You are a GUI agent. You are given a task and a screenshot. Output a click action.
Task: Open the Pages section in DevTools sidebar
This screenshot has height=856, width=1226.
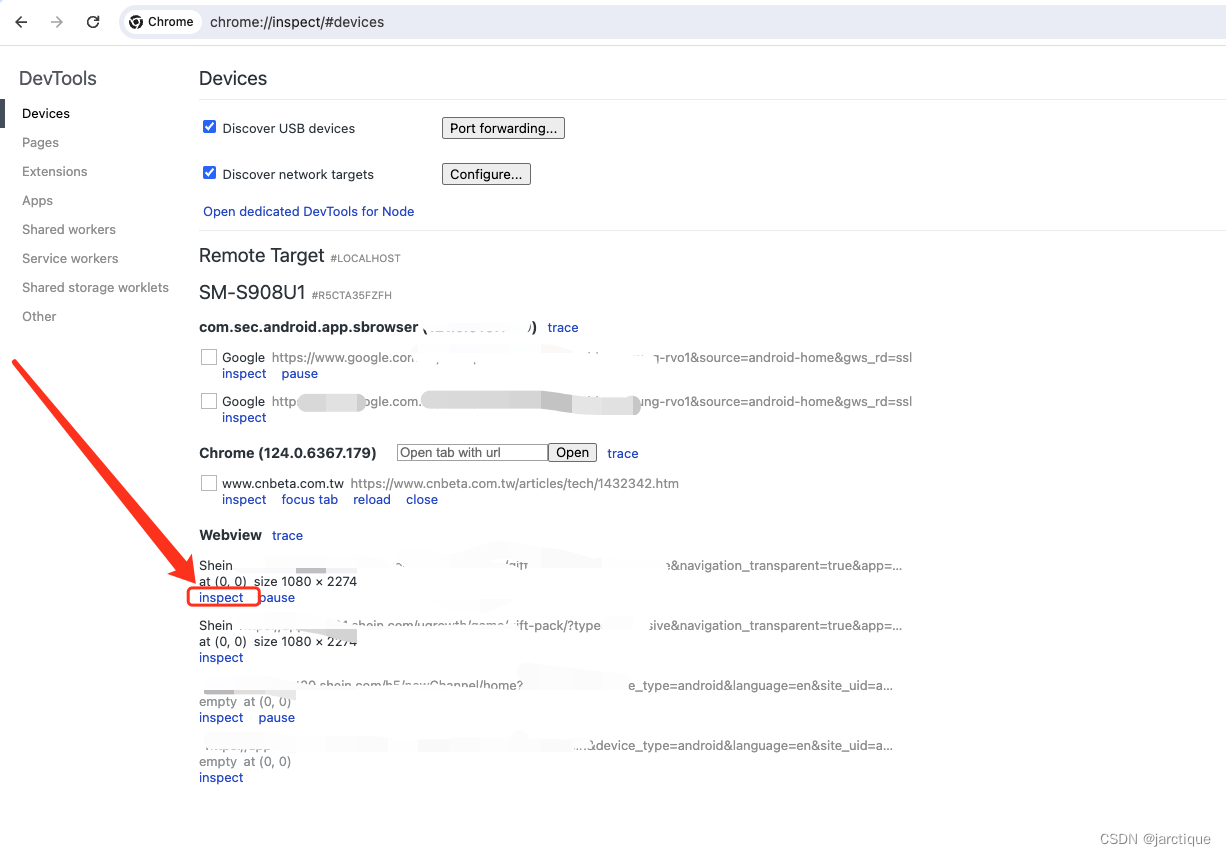40,142
